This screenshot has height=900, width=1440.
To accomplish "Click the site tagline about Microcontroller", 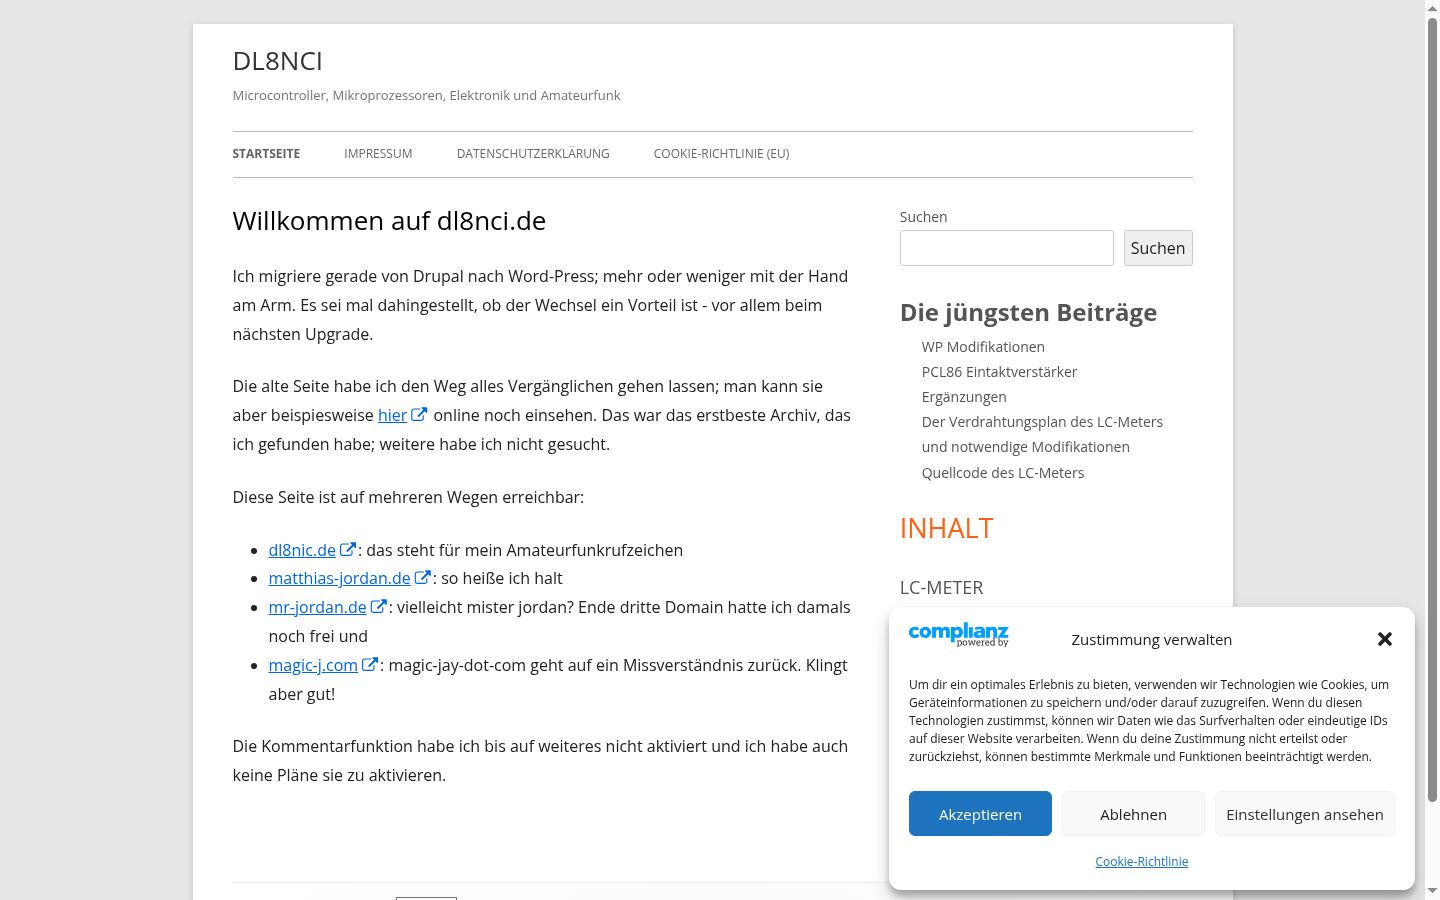I will tap(427, 96).
